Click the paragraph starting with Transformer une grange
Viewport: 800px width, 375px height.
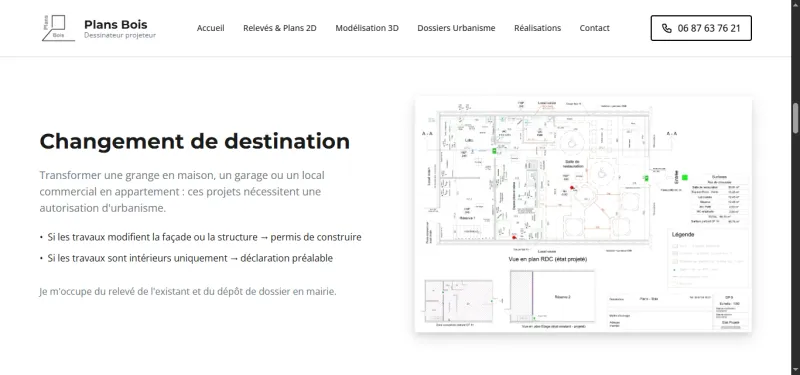click(x=182, y=192)
